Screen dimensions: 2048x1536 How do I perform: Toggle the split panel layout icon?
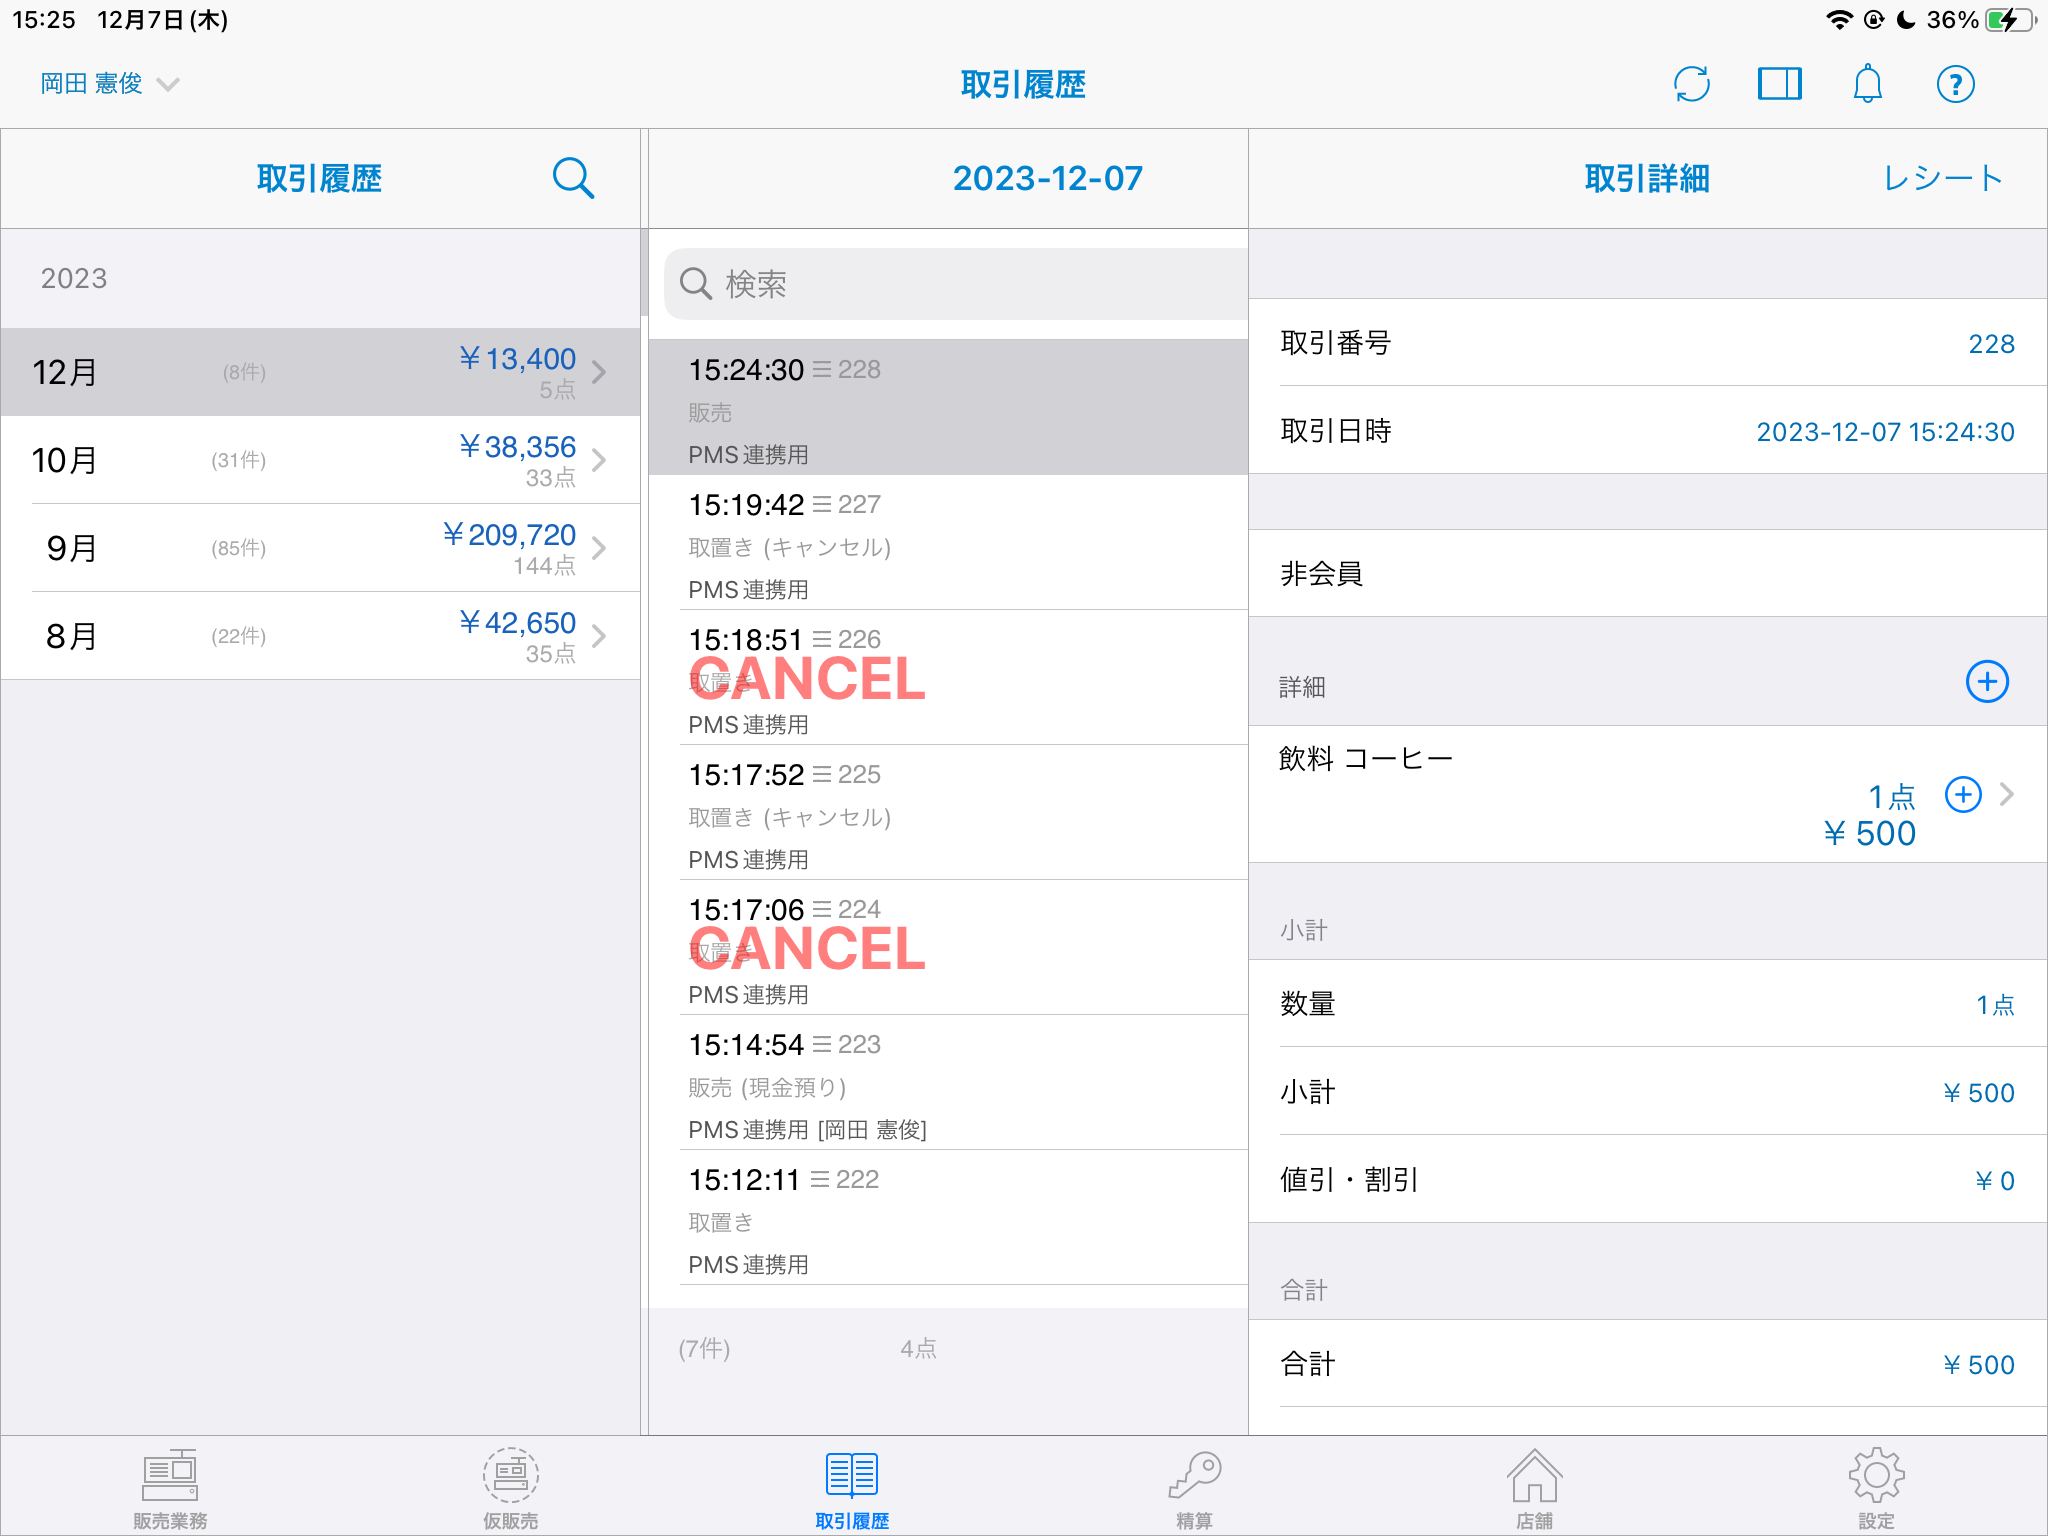point(1779,84)
